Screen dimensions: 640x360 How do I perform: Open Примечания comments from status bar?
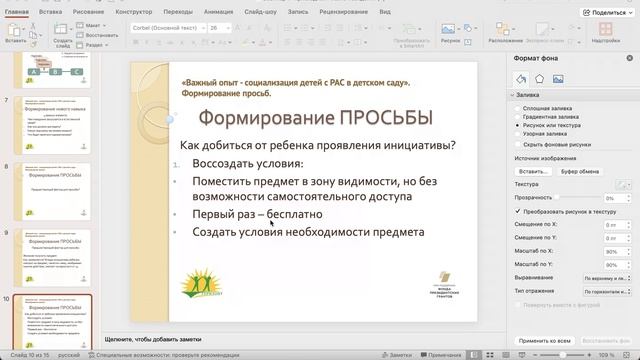point(441,355)
